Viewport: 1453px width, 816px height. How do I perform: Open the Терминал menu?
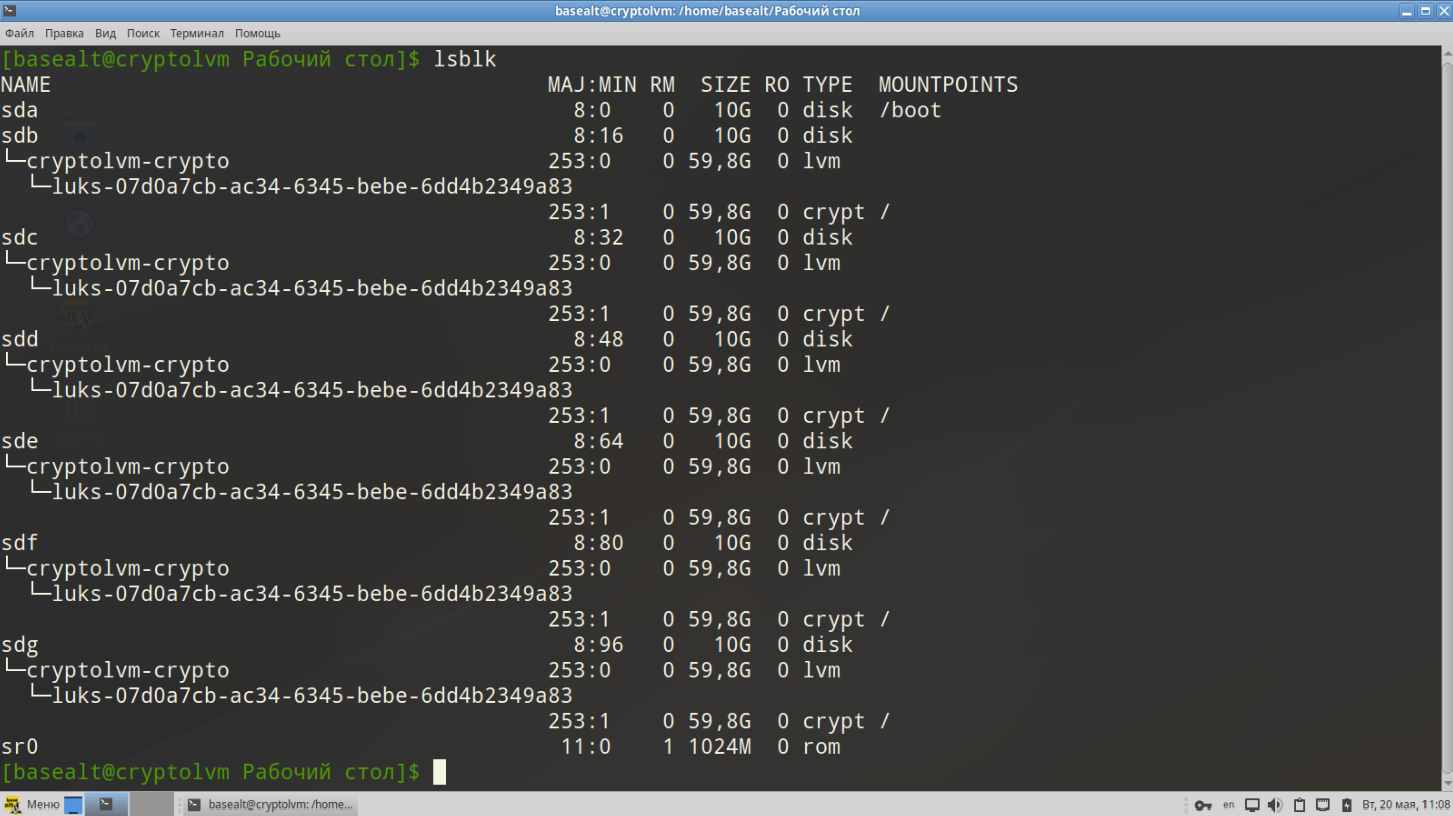click(x=197, y=33)
